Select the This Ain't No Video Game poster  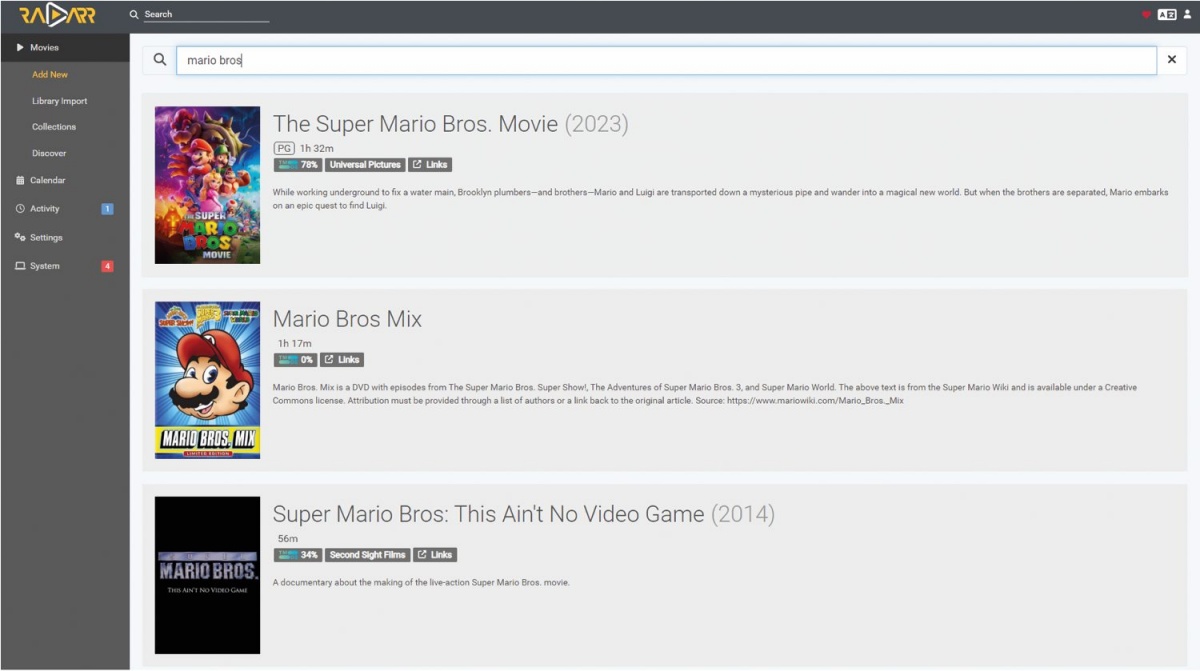(x=207, y=575)
